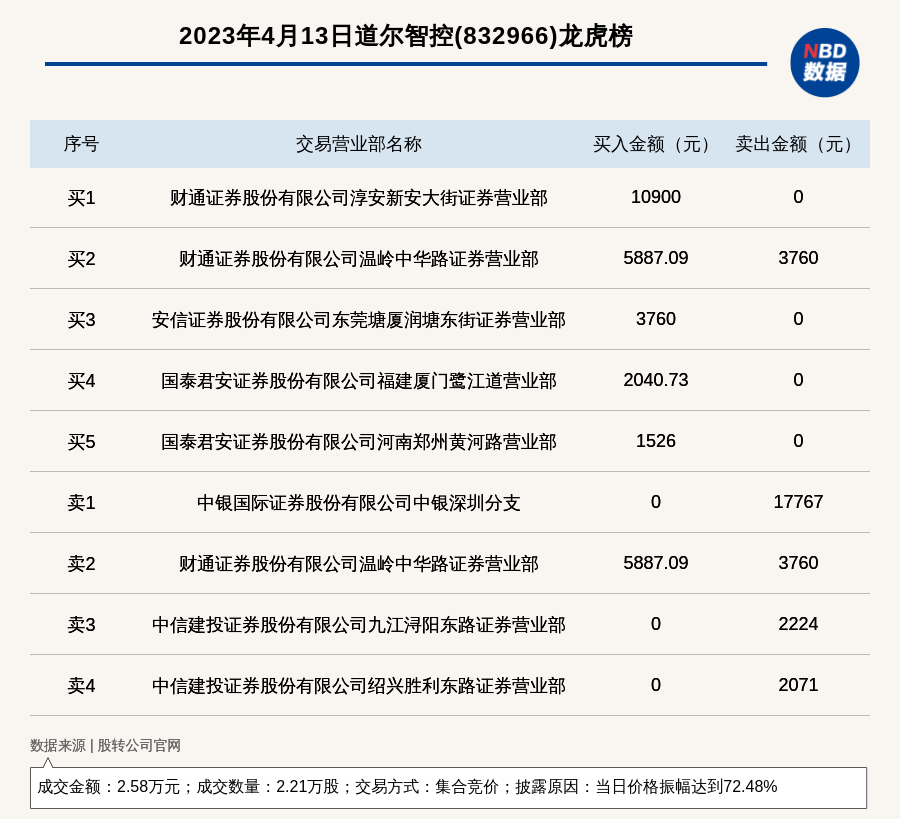Click the 数据来源 | 股转公司官网 source note
This screenshot has height=819, width=900.
[105, 745]
